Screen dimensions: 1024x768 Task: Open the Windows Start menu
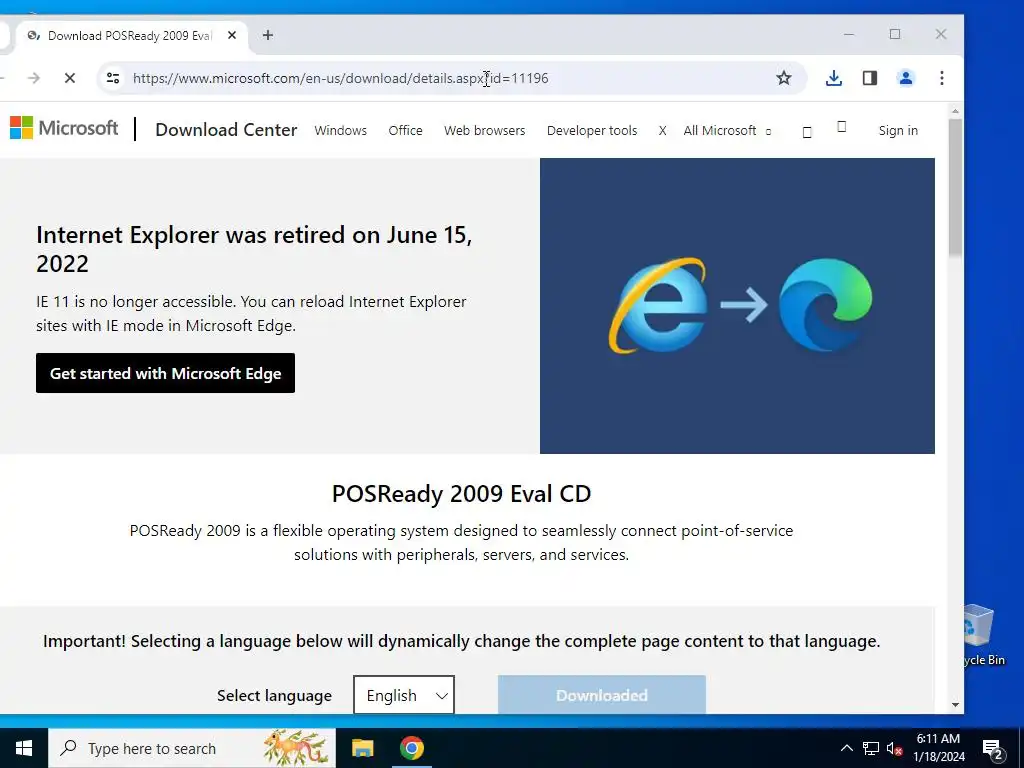(x=24, y=748)
